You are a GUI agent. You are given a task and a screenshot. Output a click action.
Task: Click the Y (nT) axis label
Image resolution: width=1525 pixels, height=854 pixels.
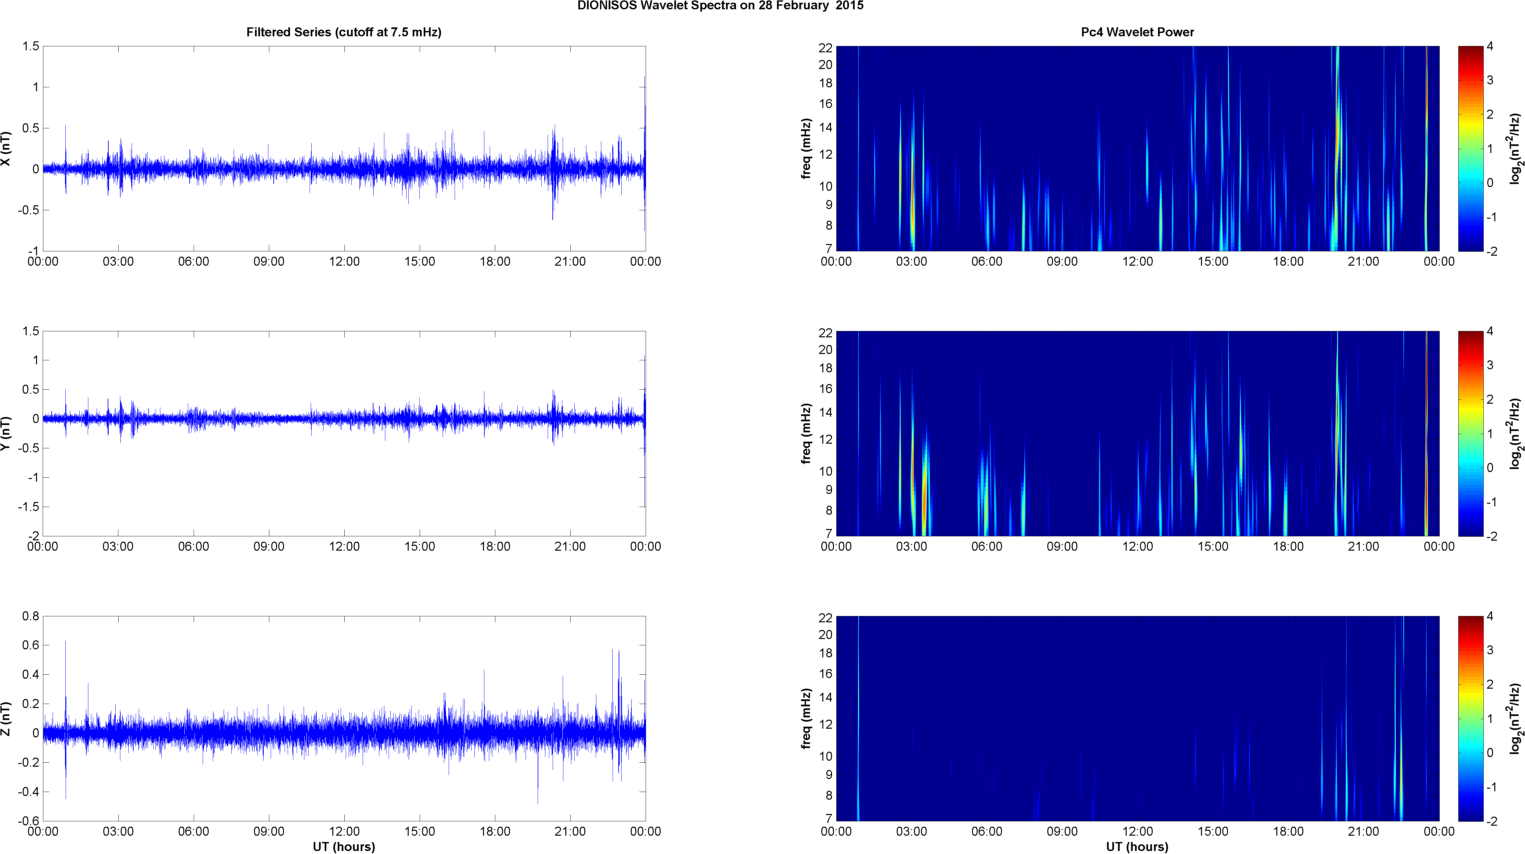[x=6, y=434]
